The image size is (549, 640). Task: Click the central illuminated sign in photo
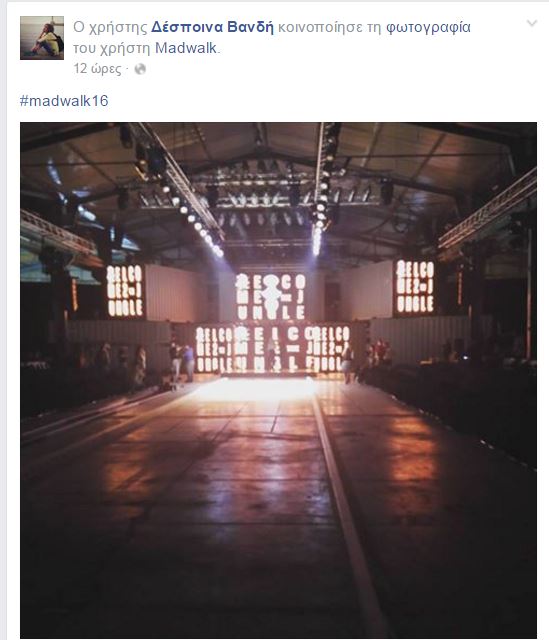[270, 296]
